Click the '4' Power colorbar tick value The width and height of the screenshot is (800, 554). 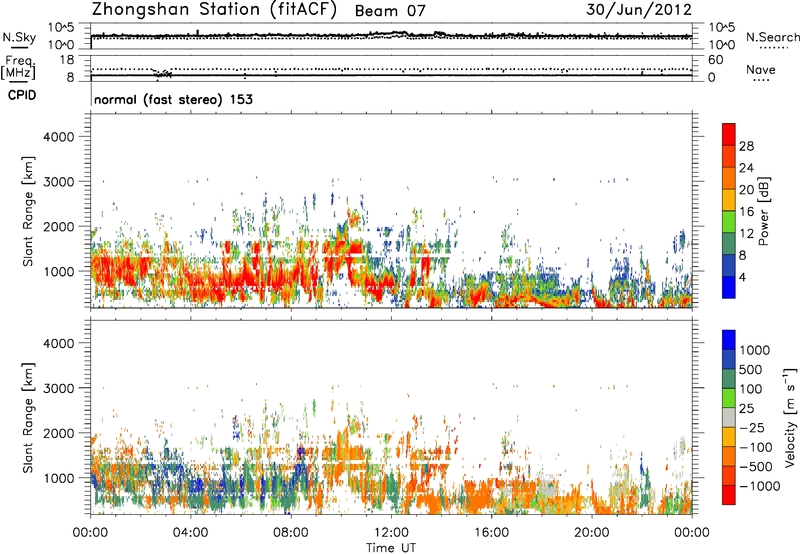tap(742, 277)
